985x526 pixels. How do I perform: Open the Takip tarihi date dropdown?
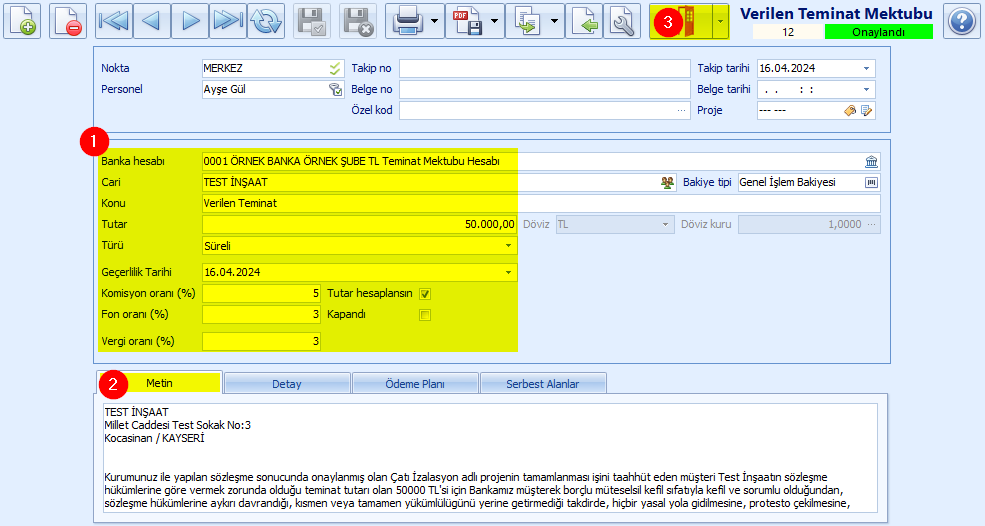tap(866, 68)
